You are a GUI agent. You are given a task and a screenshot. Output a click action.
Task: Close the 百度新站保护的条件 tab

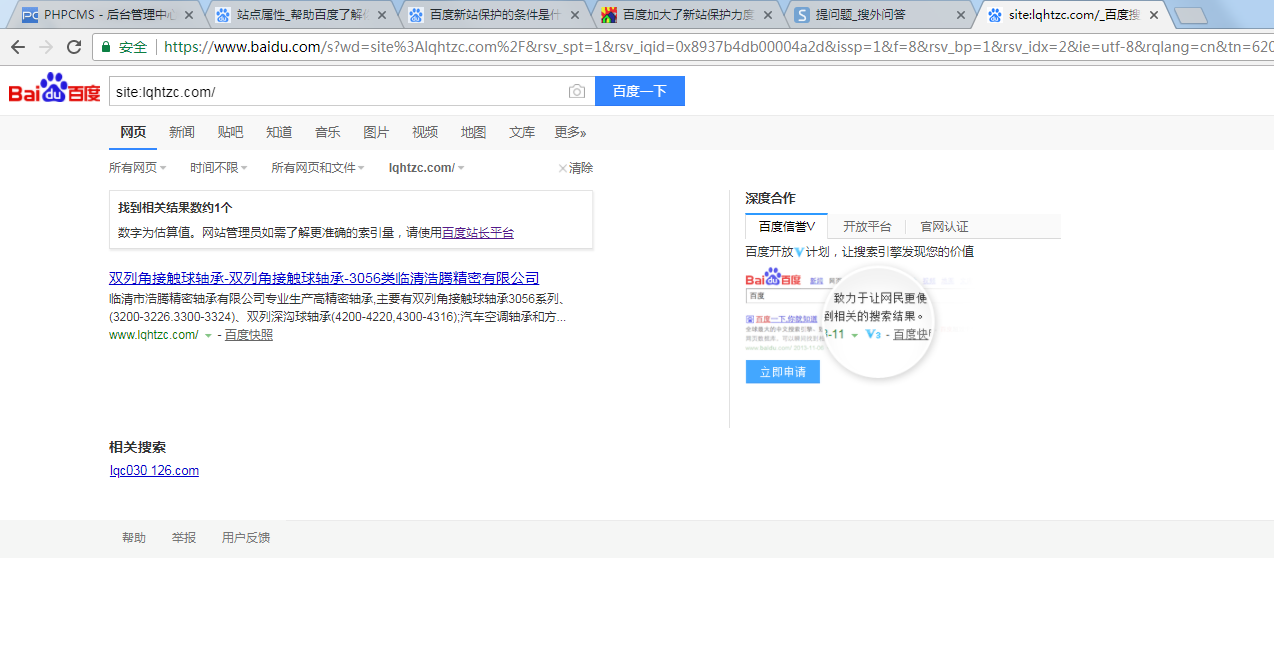click(x=574, y=15)
